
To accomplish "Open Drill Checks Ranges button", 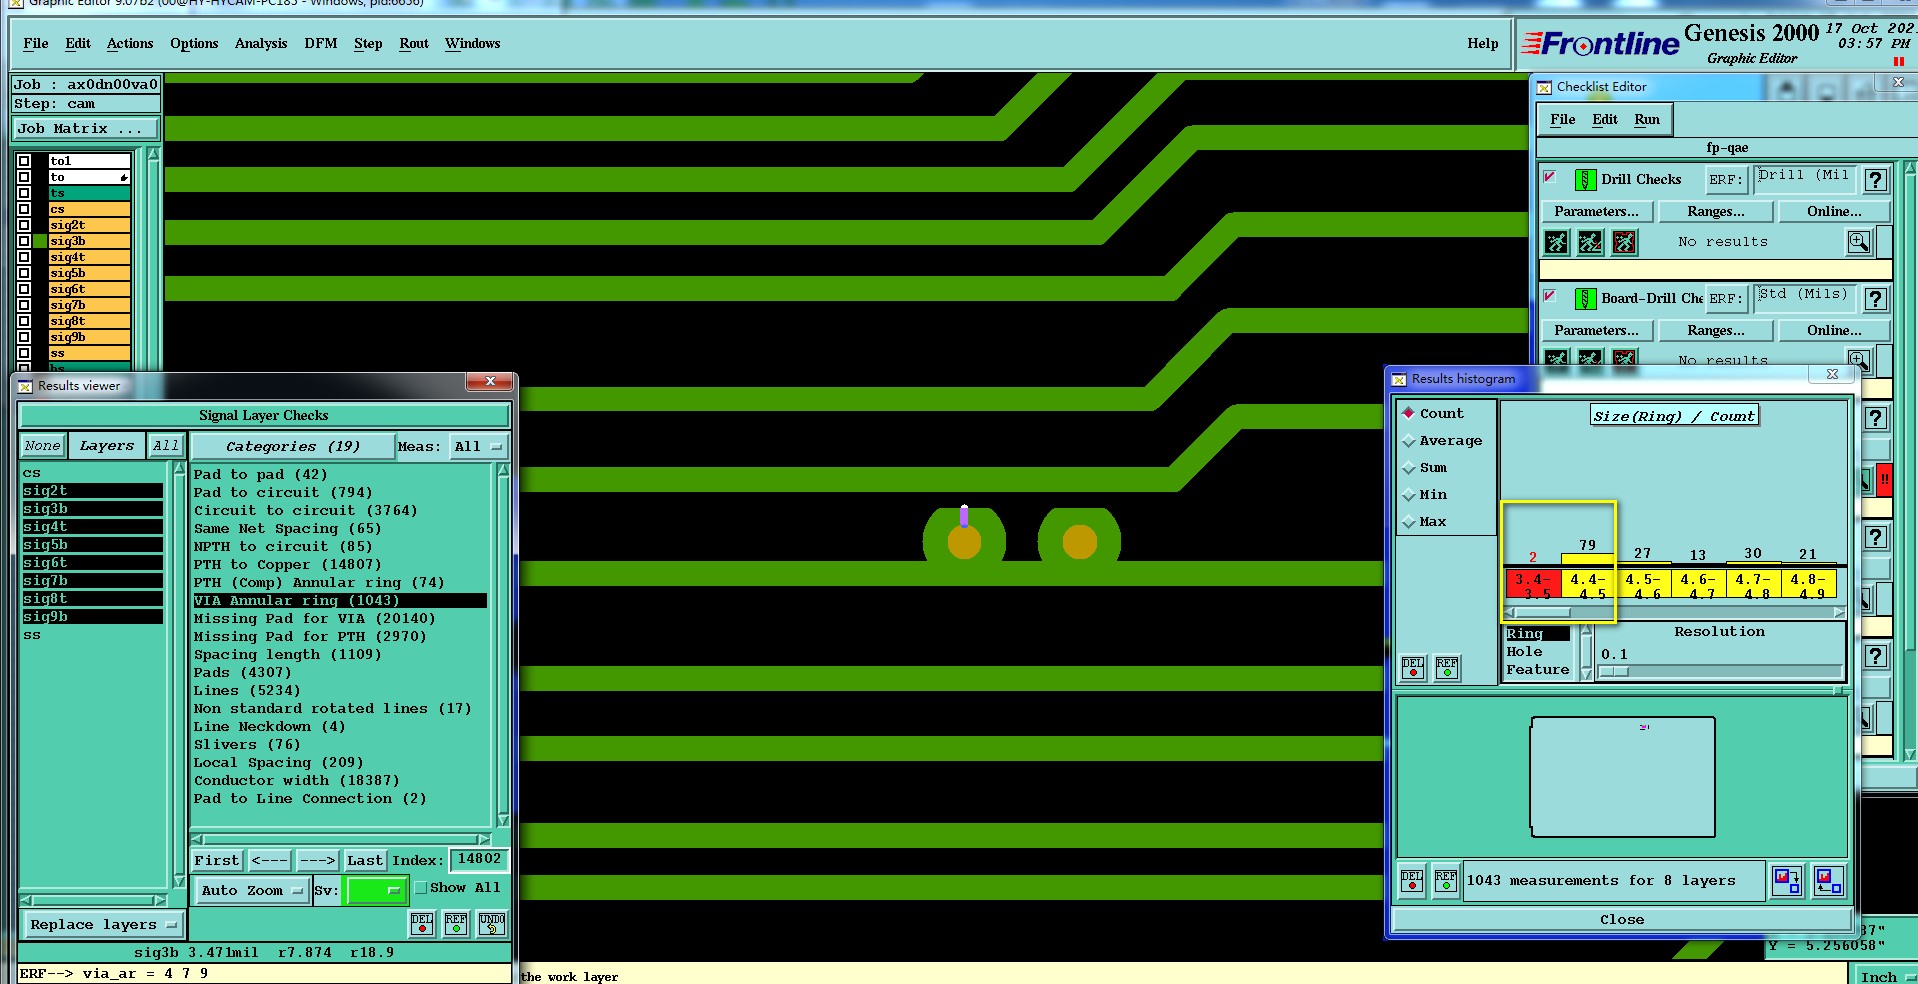I will [x=1716, y=211].
